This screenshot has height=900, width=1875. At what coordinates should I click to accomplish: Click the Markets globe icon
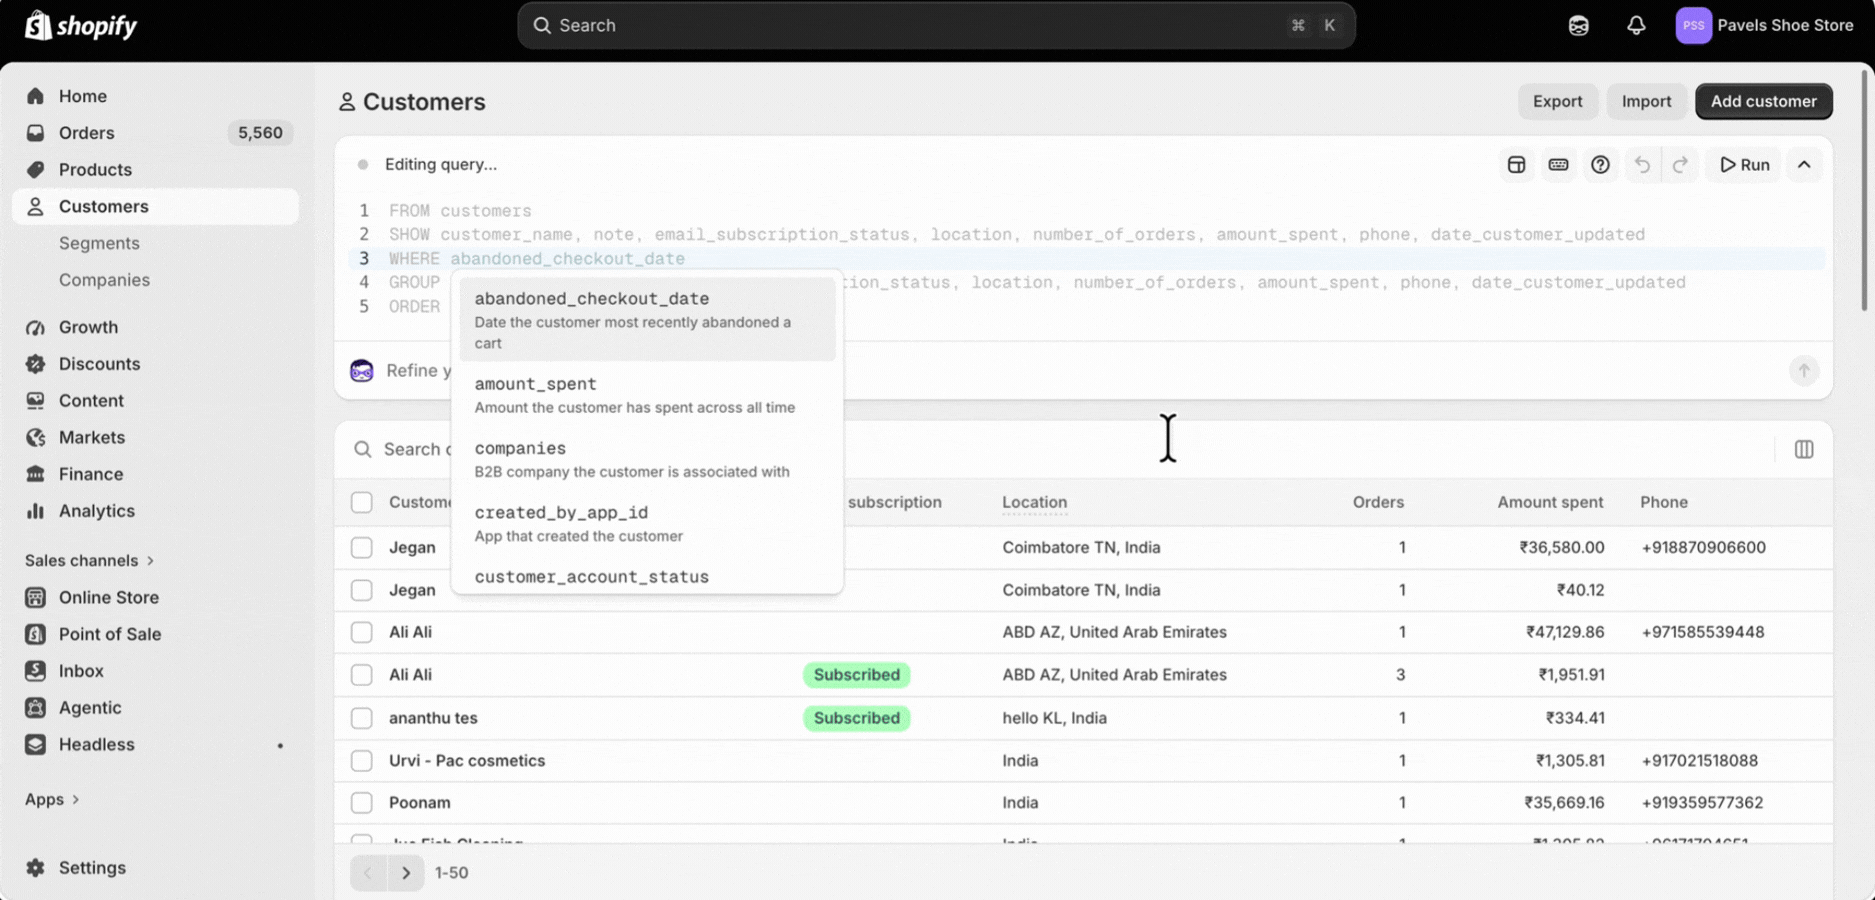[x=36, y=438]
